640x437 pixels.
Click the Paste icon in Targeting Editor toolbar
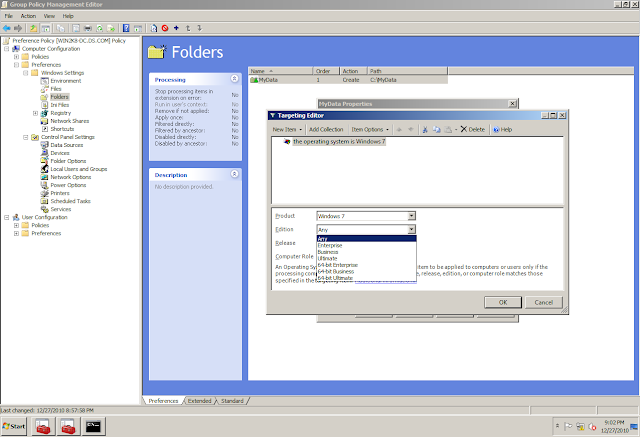[448, 129]
